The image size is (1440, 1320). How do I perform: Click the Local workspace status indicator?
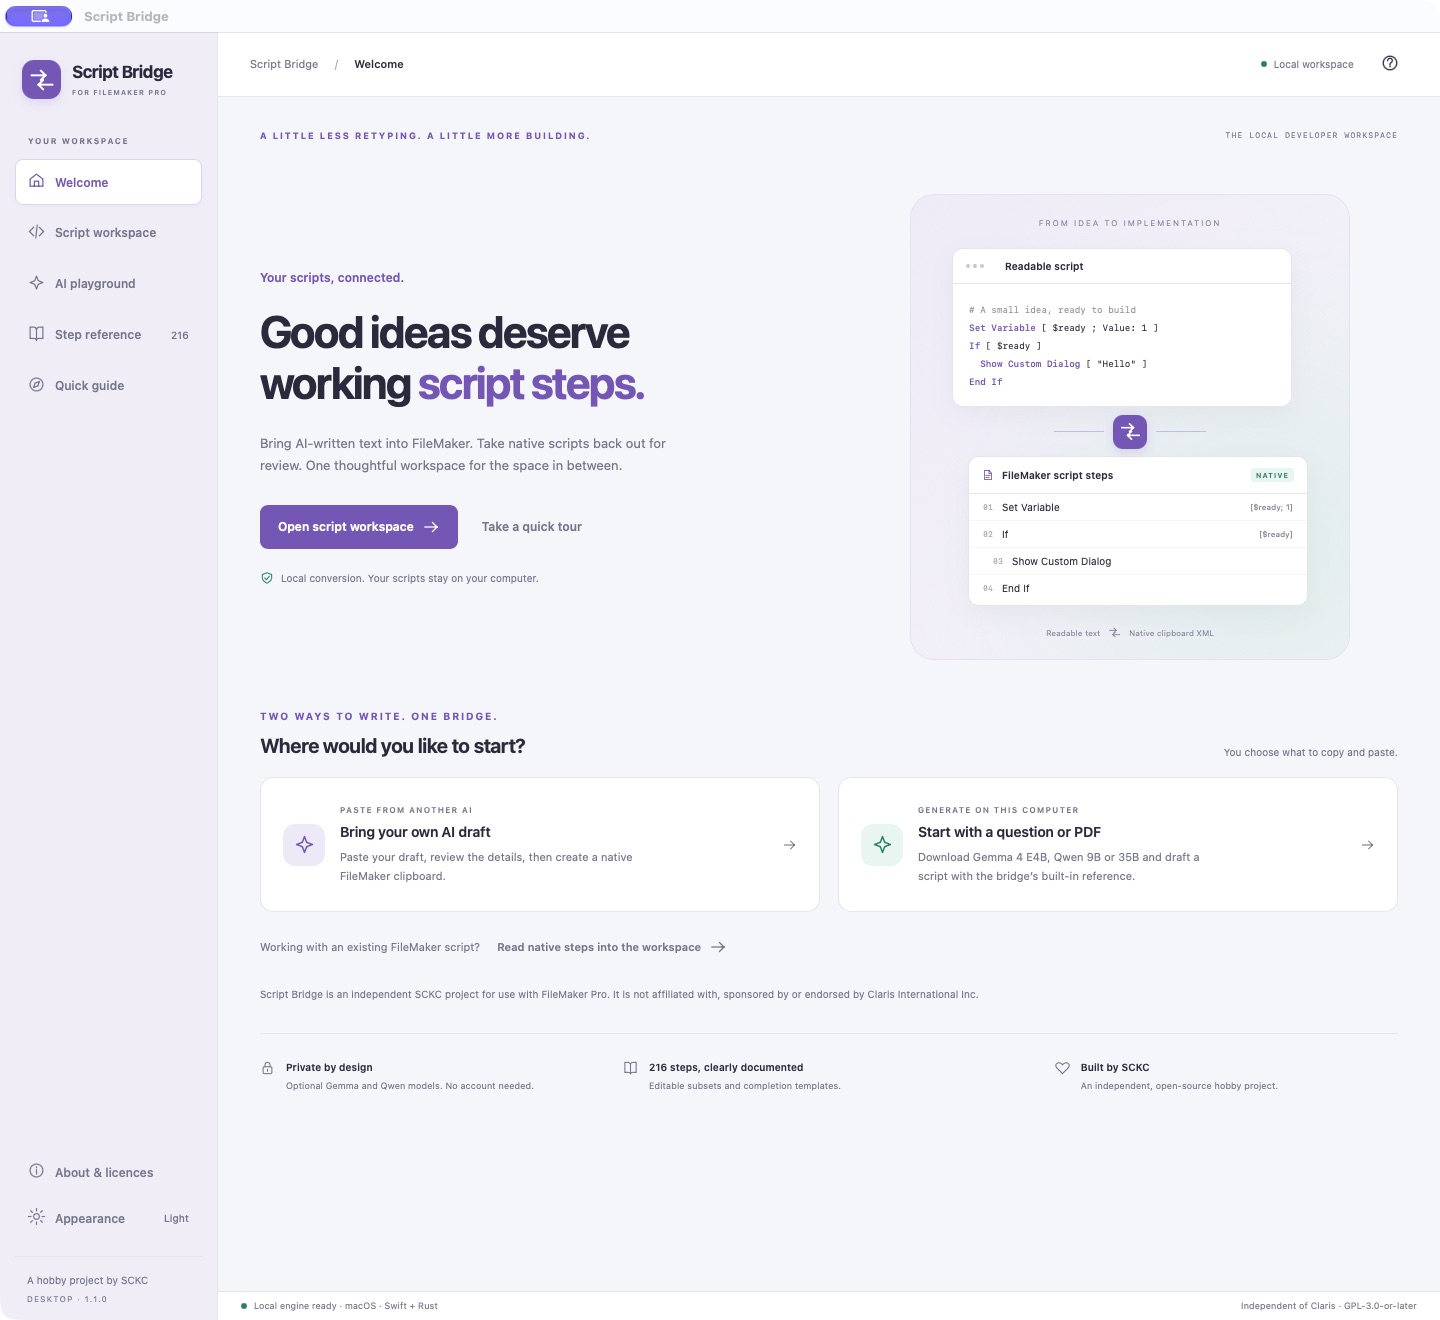[1307, 64]
